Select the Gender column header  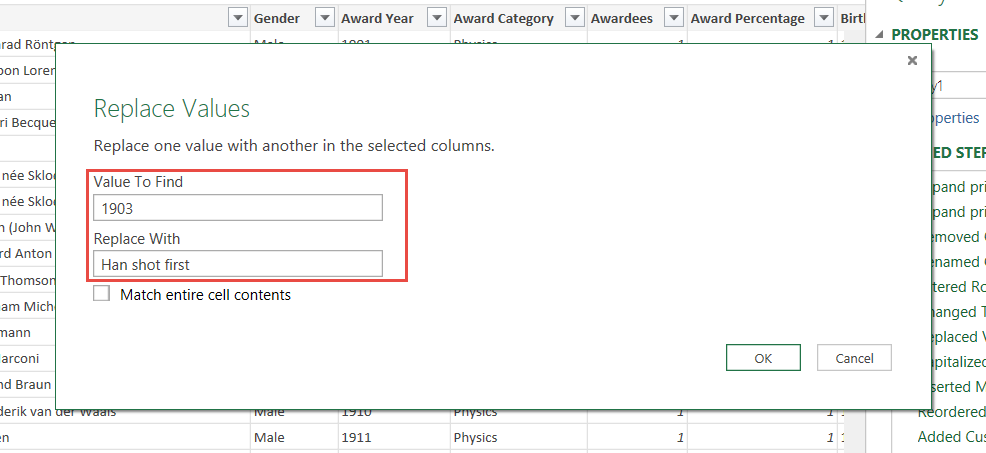tap(276, 18)
